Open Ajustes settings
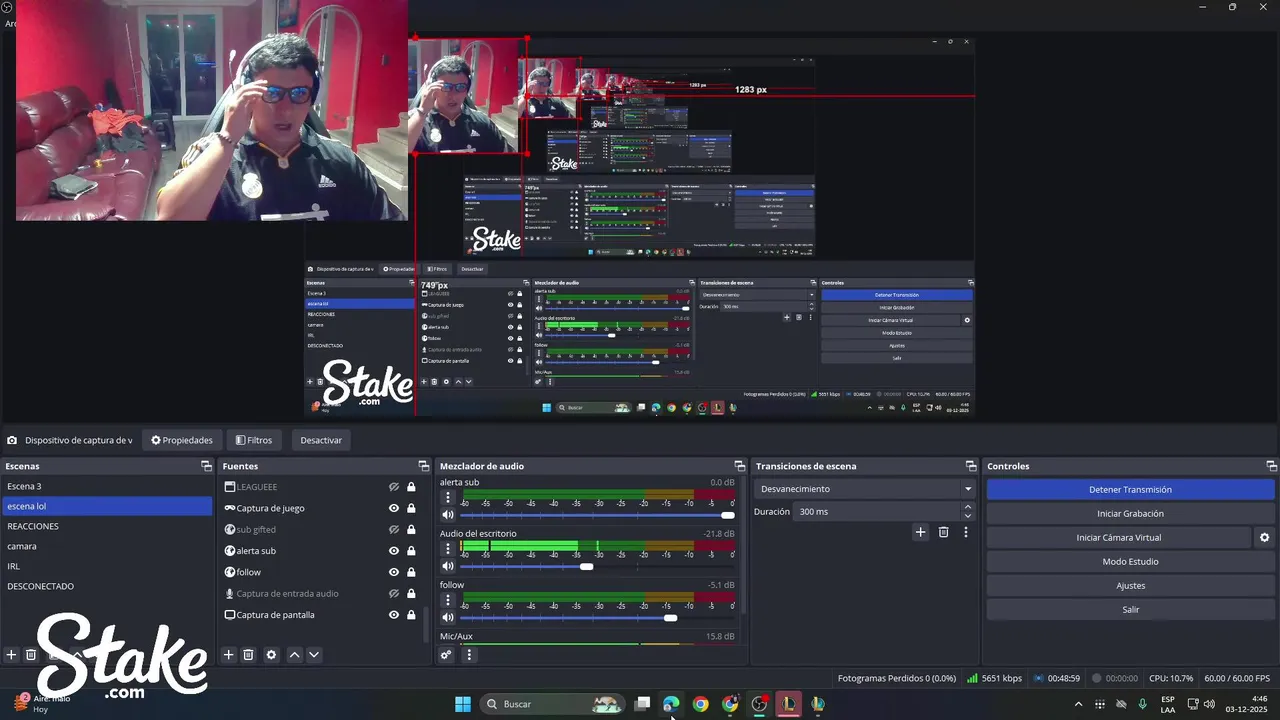The width and height of the screenshot is (1280, 720). (1130, 586)
